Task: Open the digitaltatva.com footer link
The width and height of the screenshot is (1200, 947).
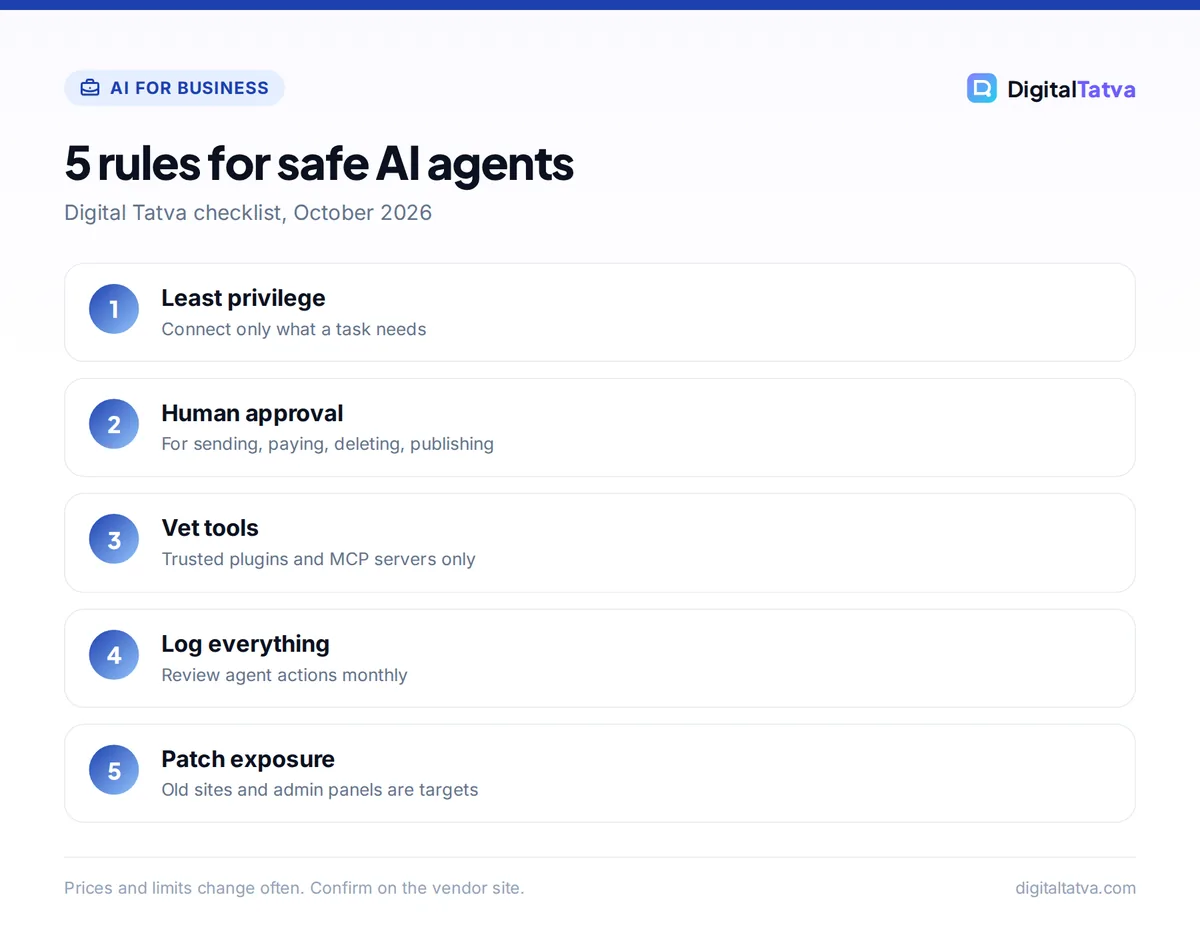Action: point(1075,888)
